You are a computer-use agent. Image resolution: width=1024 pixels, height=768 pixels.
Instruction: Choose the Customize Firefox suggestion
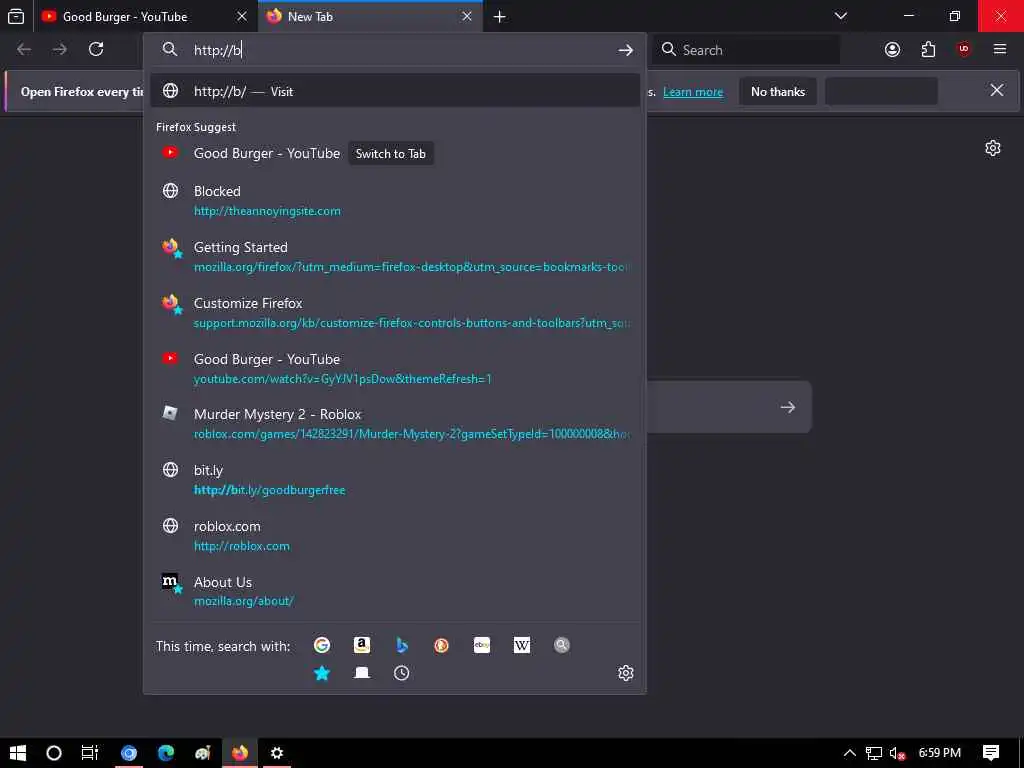click(395, 313)
